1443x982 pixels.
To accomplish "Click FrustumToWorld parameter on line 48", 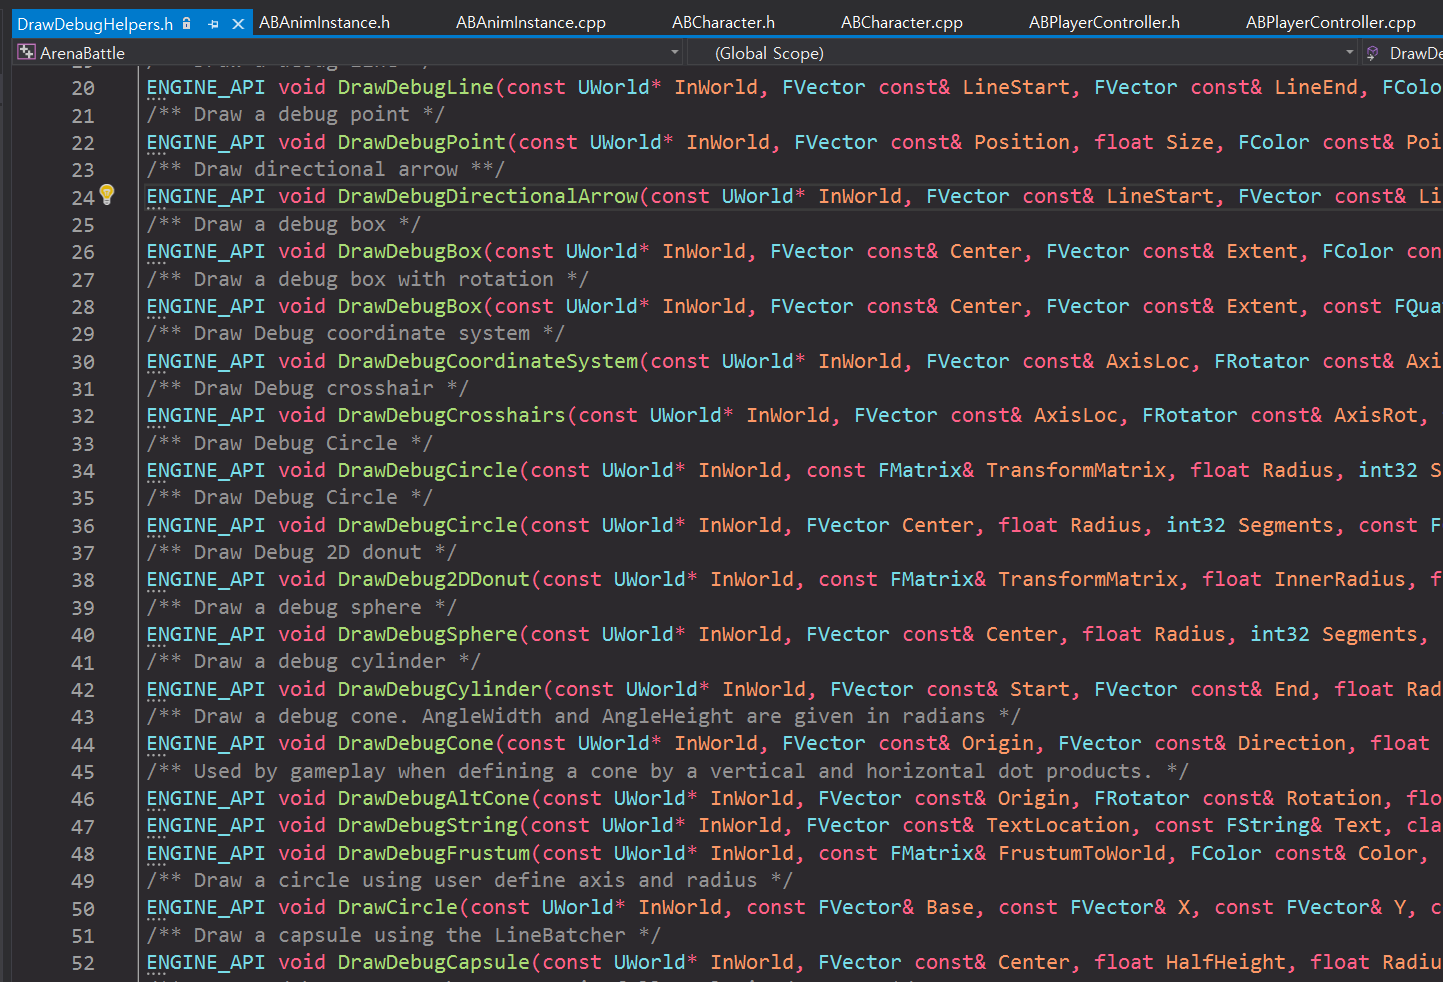I will click(x=1082, y=853).
